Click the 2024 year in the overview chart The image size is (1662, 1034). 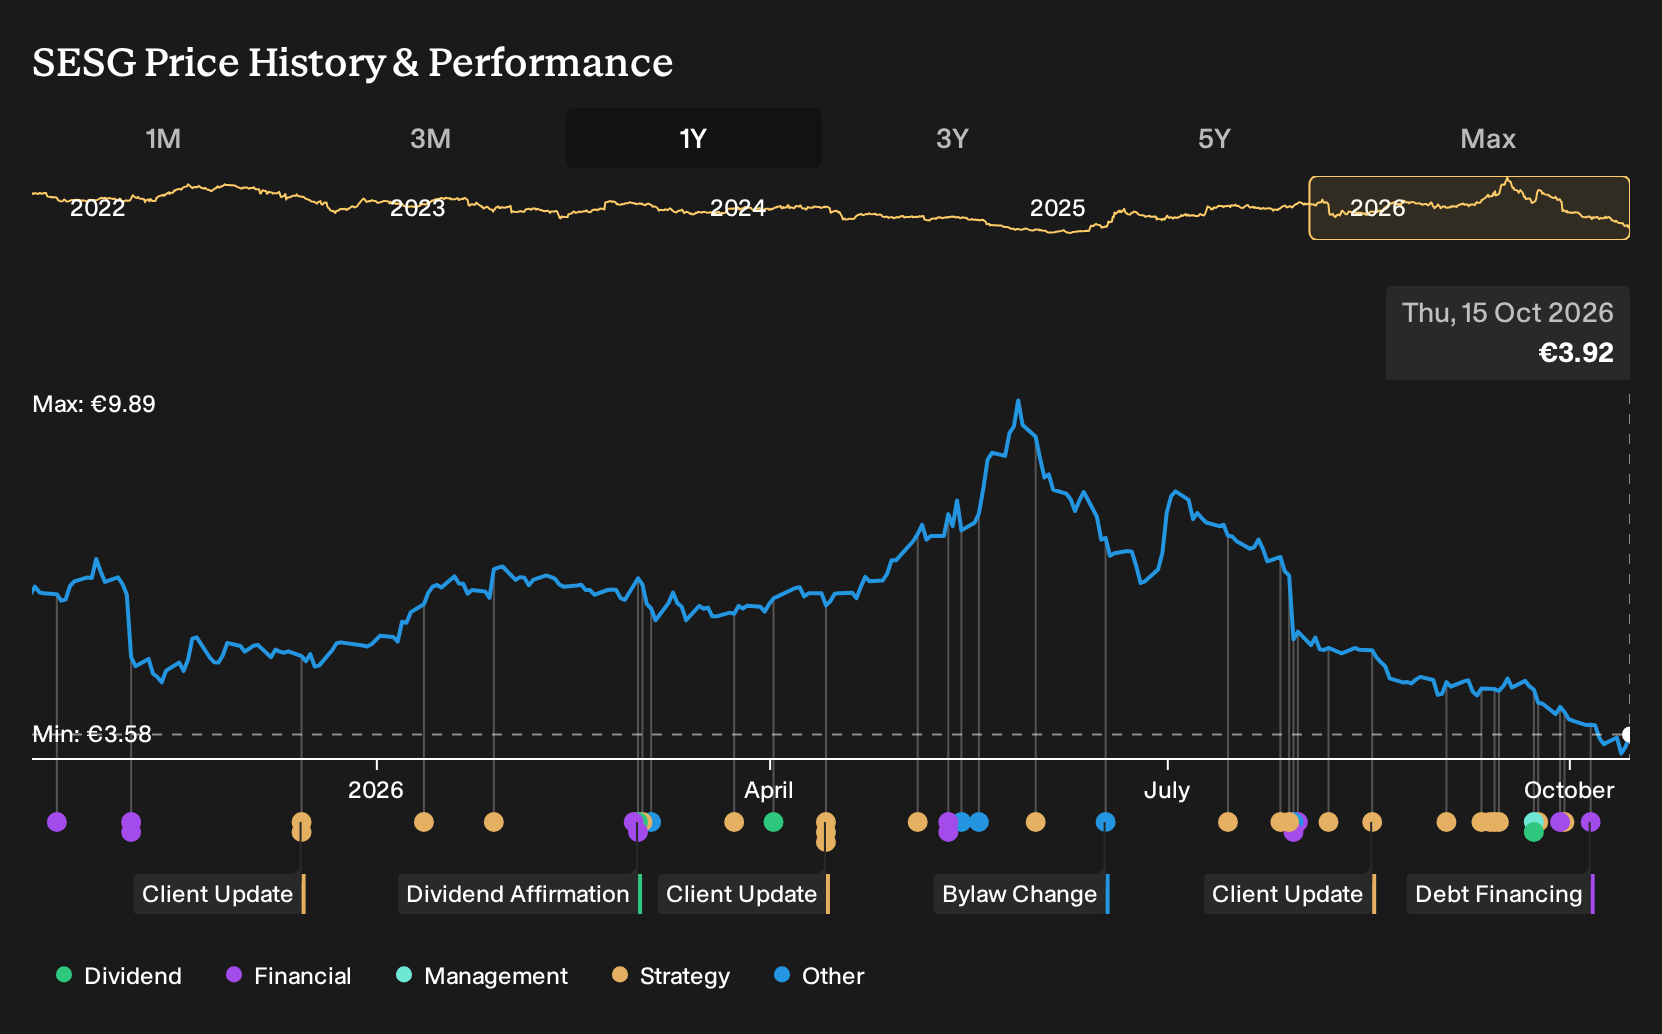click(x=737, y=208)
